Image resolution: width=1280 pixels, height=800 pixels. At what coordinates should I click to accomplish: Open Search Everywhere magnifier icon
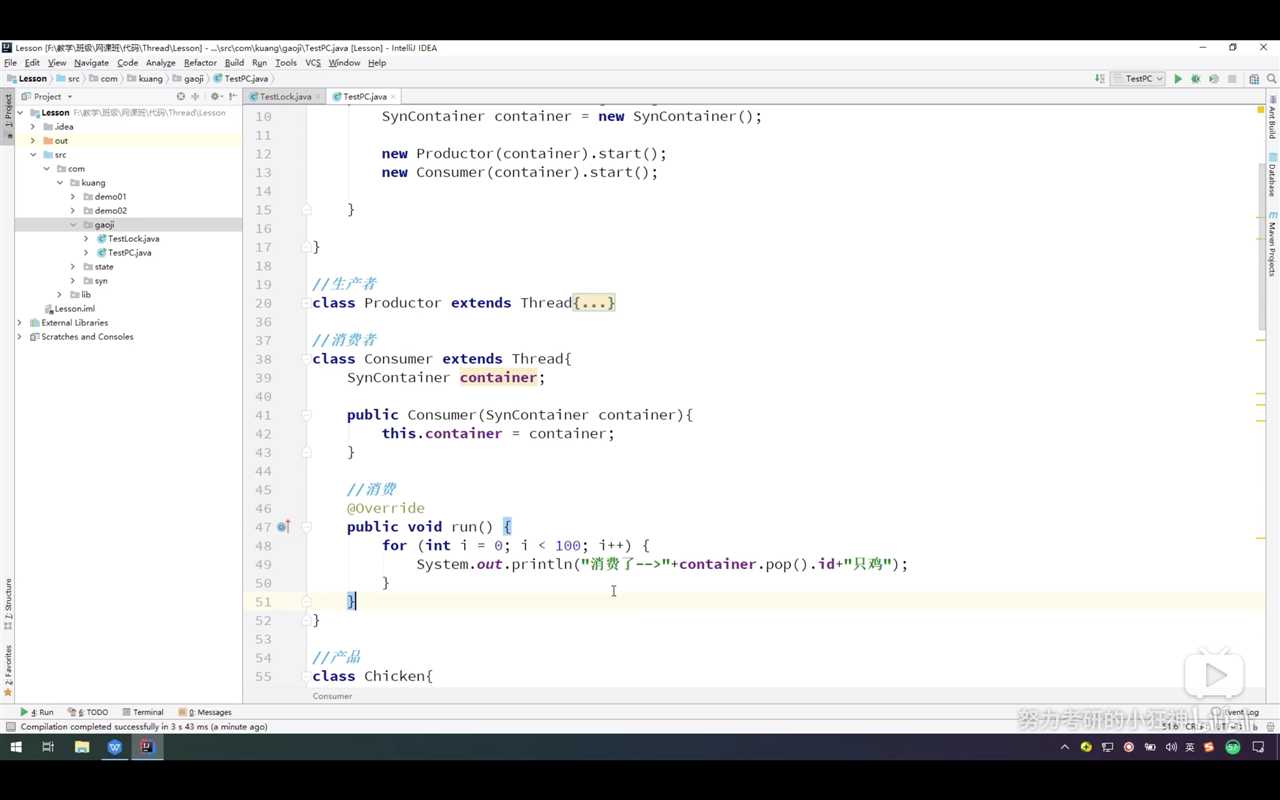coord(1272,79)
